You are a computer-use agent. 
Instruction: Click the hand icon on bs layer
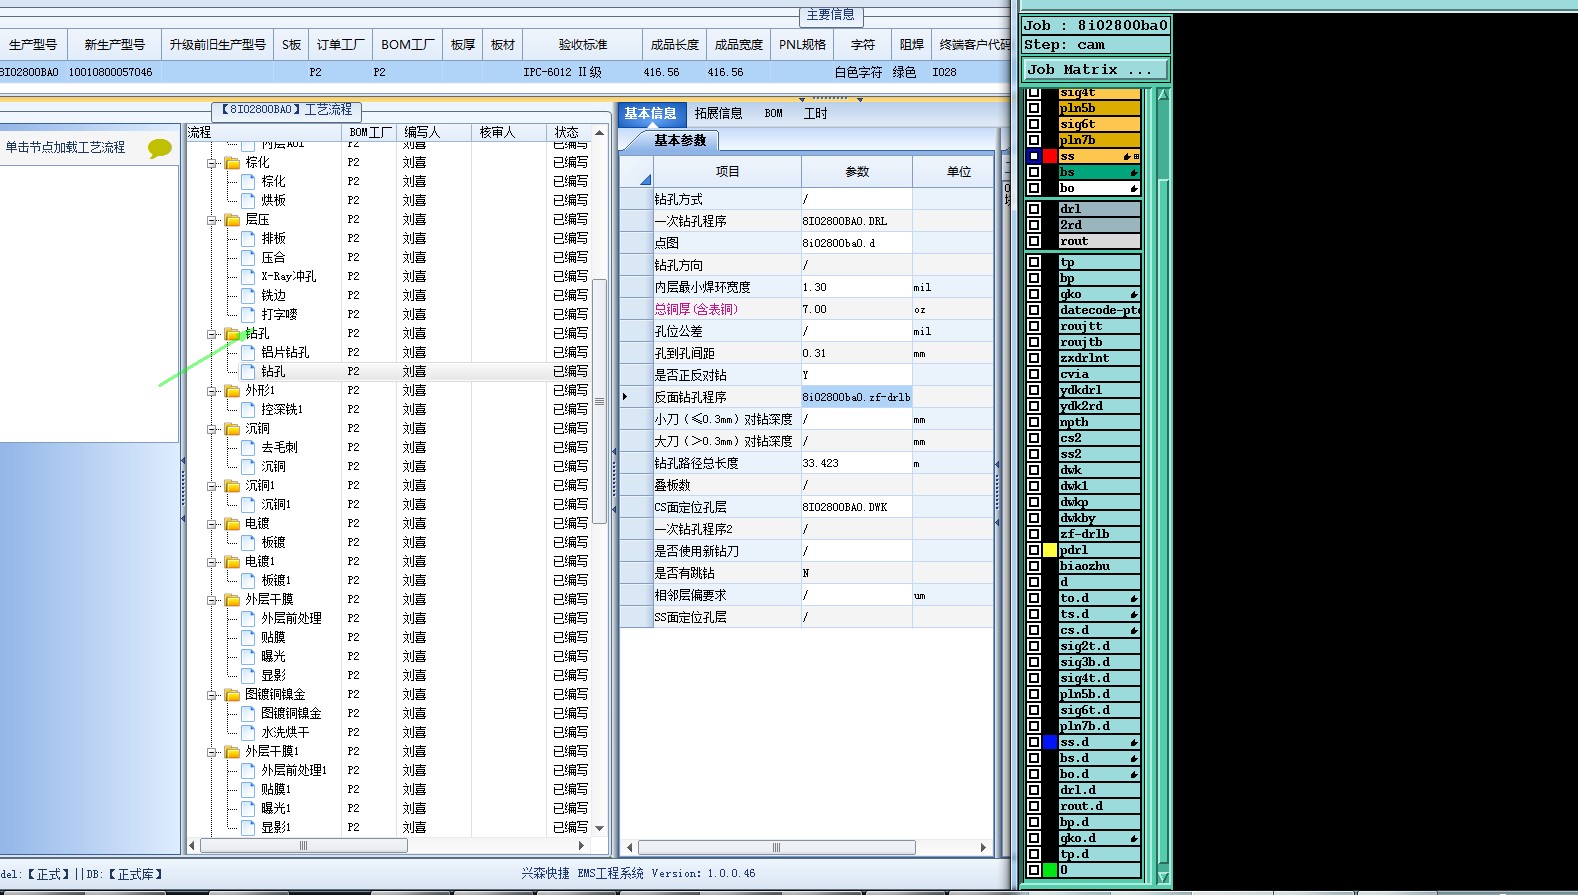[1134, 172]
